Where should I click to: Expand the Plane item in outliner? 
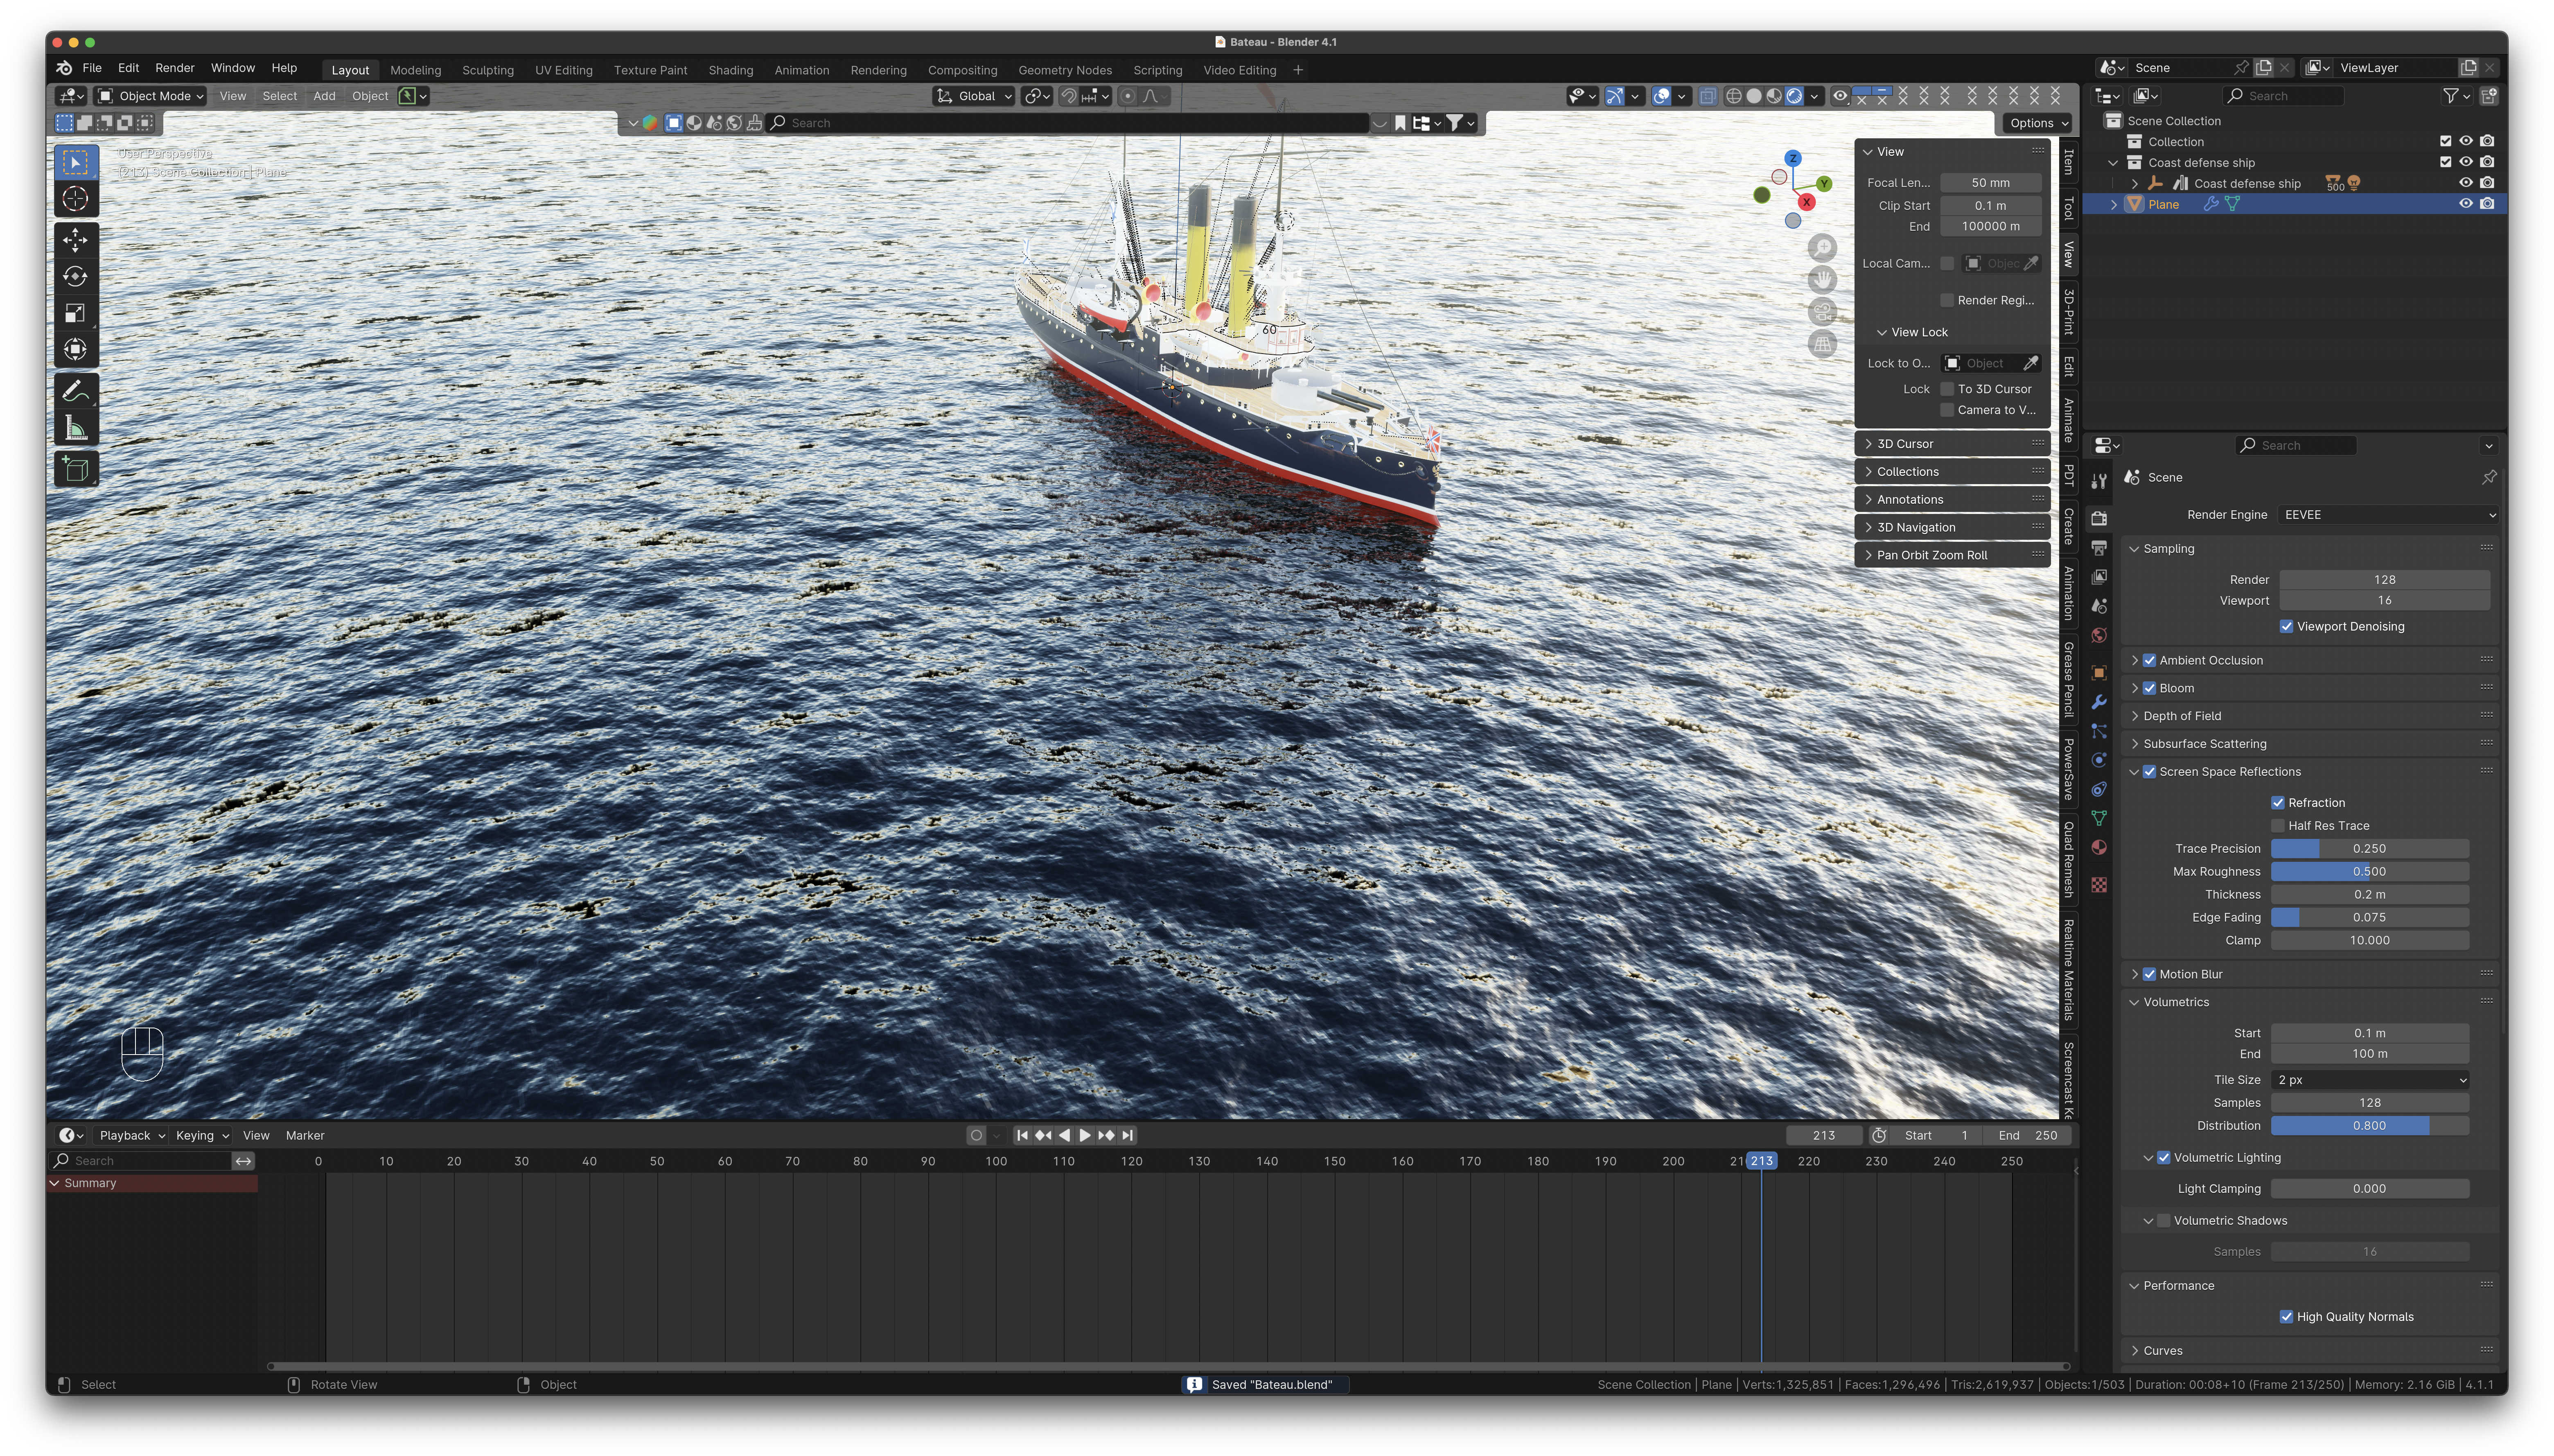(2113, 204)
